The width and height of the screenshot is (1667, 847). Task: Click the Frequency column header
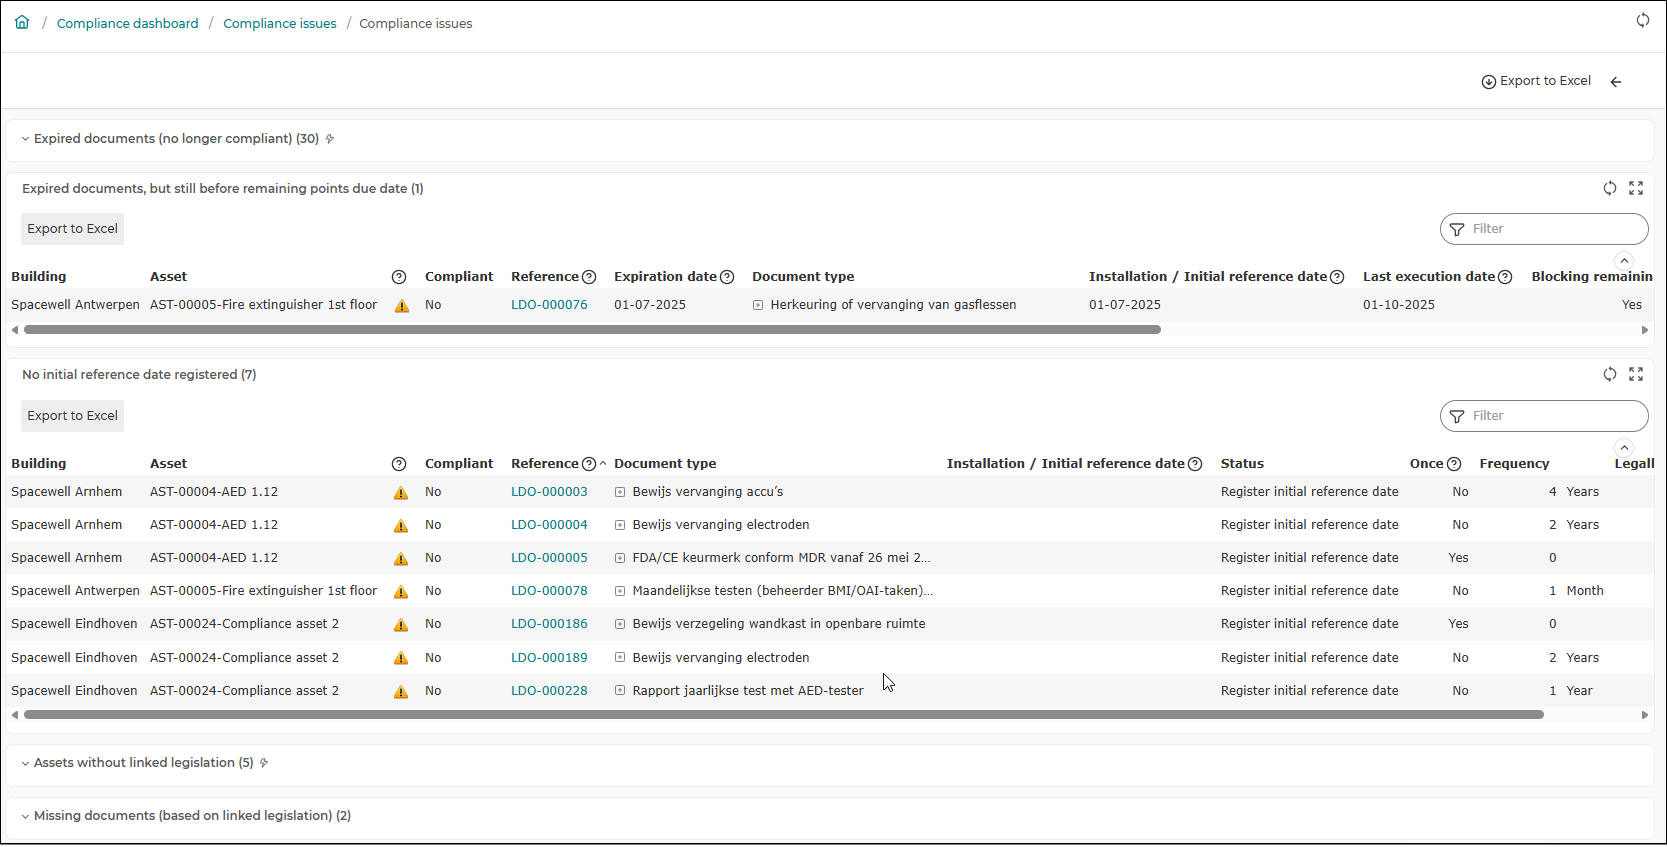[x=1514, y=464]
